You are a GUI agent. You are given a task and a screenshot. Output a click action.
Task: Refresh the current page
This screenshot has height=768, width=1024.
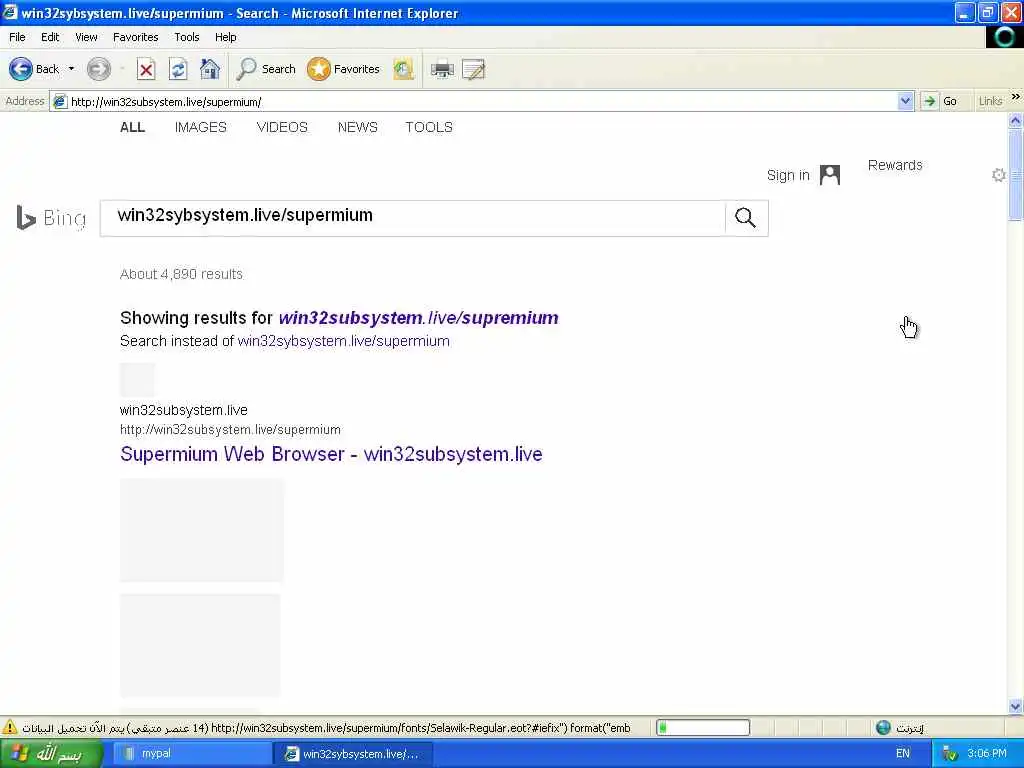point(178,69)
